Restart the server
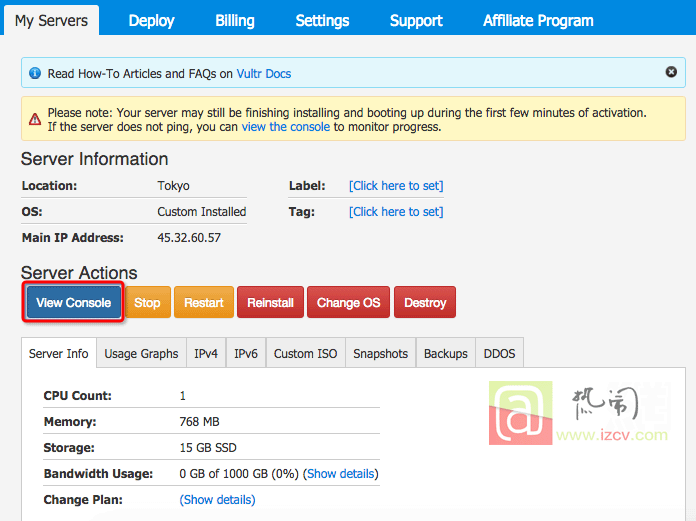 pyautogui.click(x=204, y=302)
